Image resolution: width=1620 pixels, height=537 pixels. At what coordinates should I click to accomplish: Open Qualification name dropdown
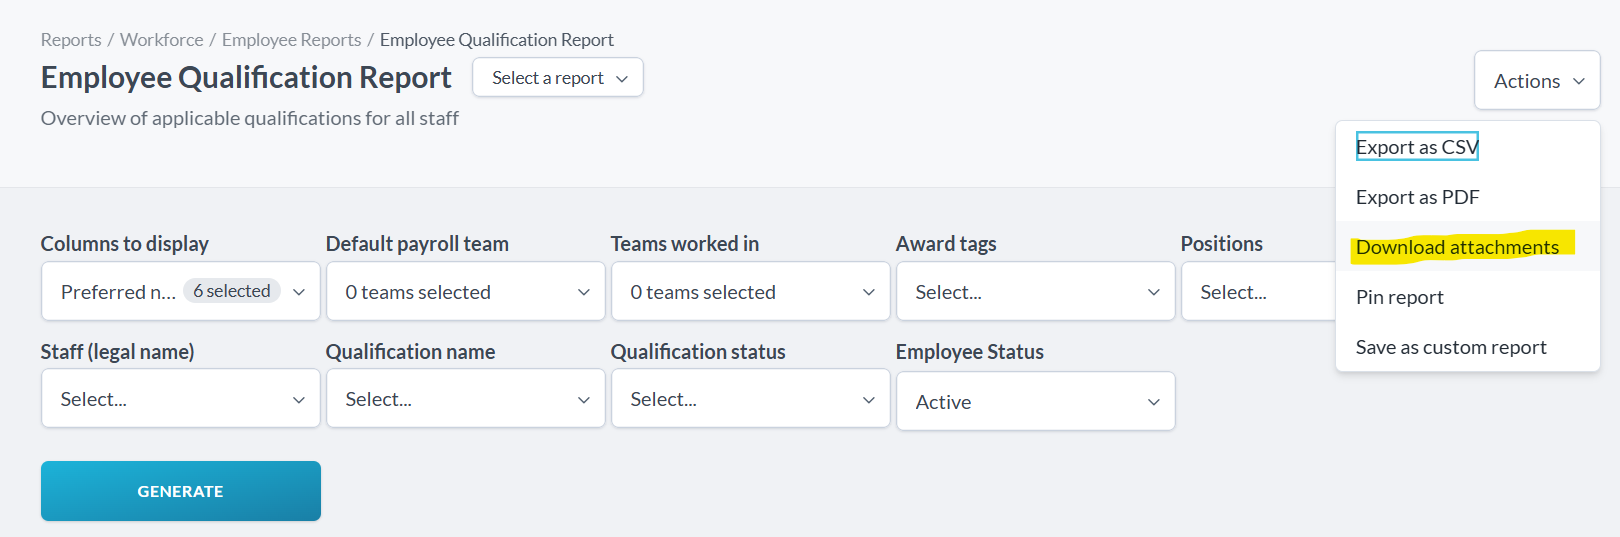(x=465, y=399)
